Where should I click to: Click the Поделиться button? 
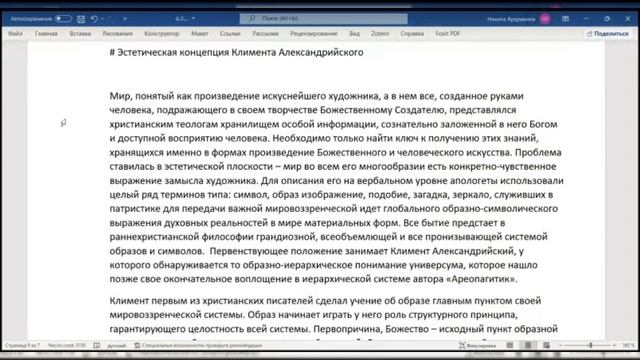[x=608, y=33]
